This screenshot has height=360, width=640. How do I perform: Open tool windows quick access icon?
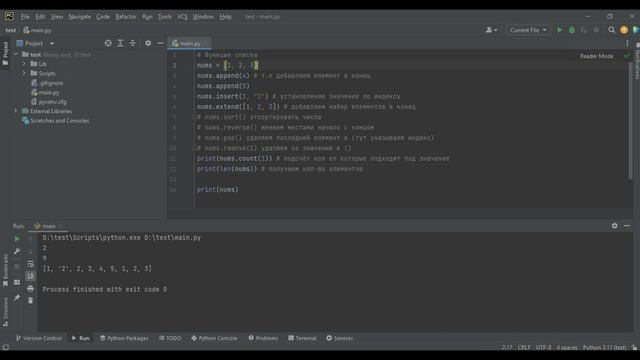point(5,347)
